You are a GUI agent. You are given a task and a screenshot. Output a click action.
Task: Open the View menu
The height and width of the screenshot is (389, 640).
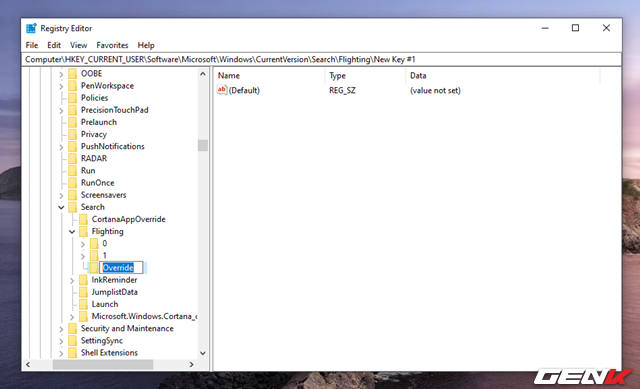point(78,45)
